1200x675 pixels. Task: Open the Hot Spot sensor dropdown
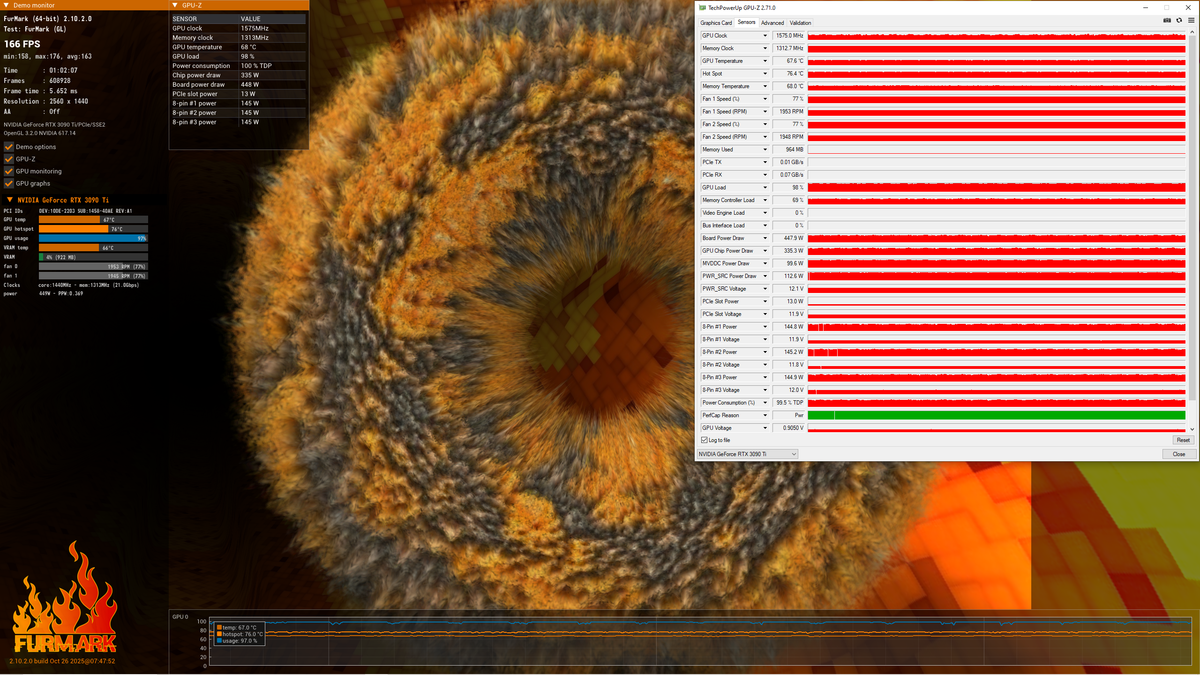(765, 74)
